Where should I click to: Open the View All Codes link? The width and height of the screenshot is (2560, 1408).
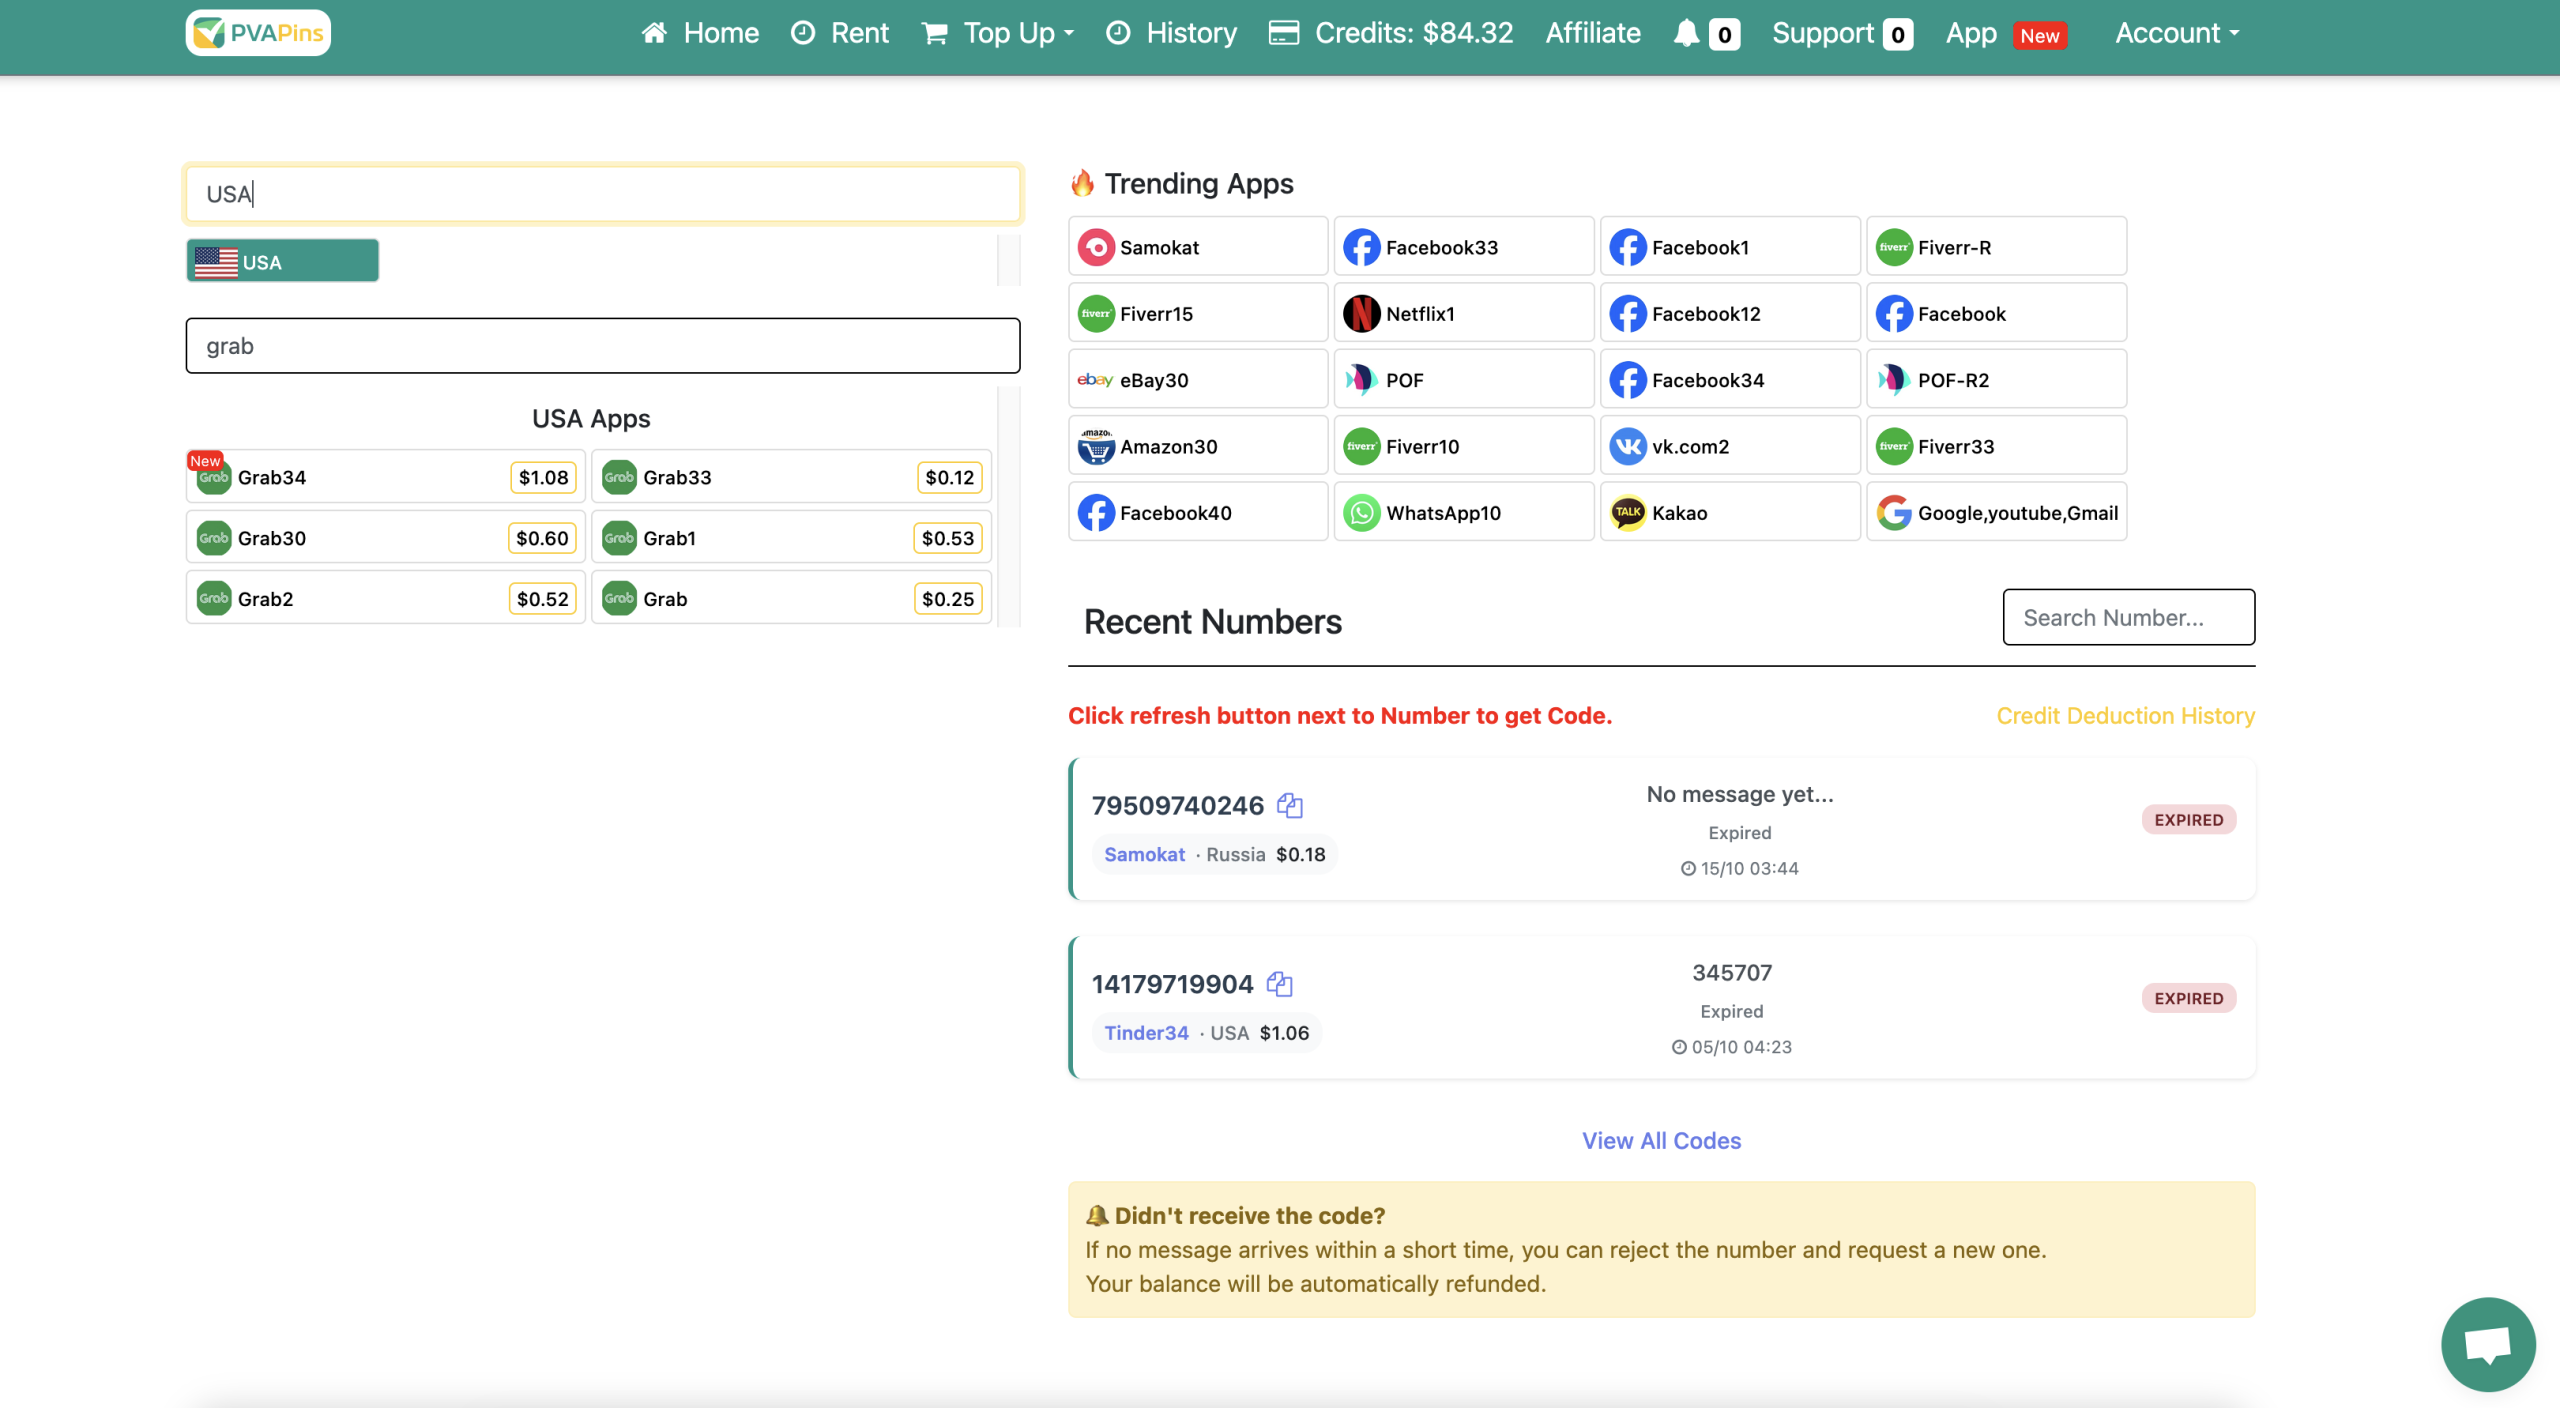coord(1661,1140)
